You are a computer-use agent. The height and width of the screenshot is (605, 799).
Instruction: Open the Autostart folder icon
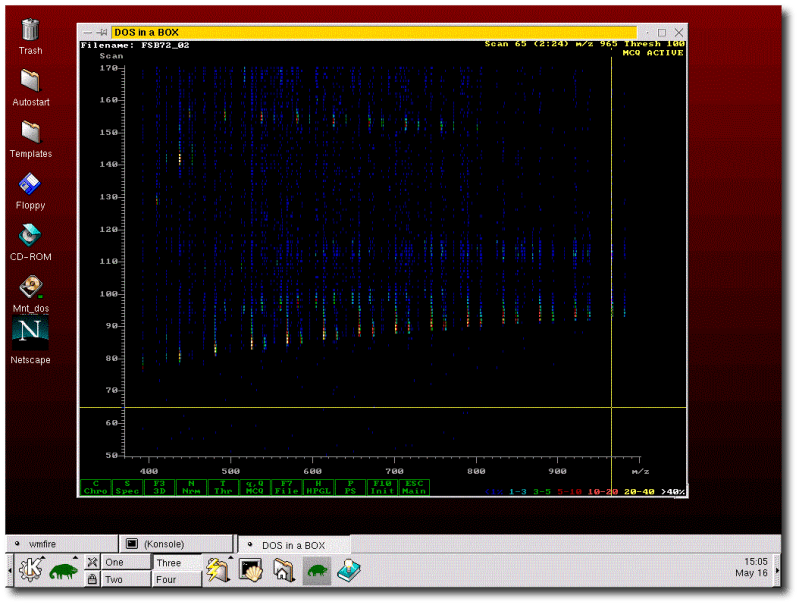click(30, 82)
